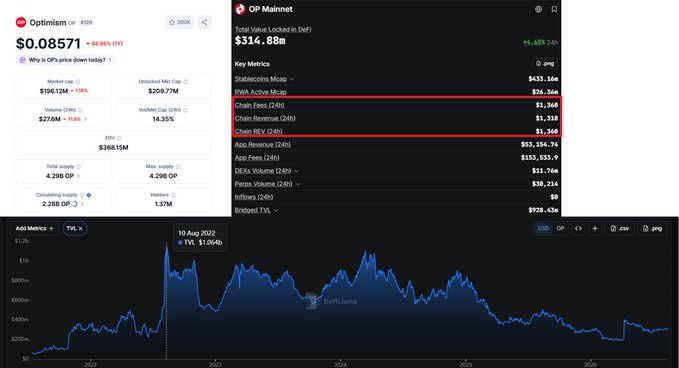Remove the TVL metric chip

tap(81, 228)
